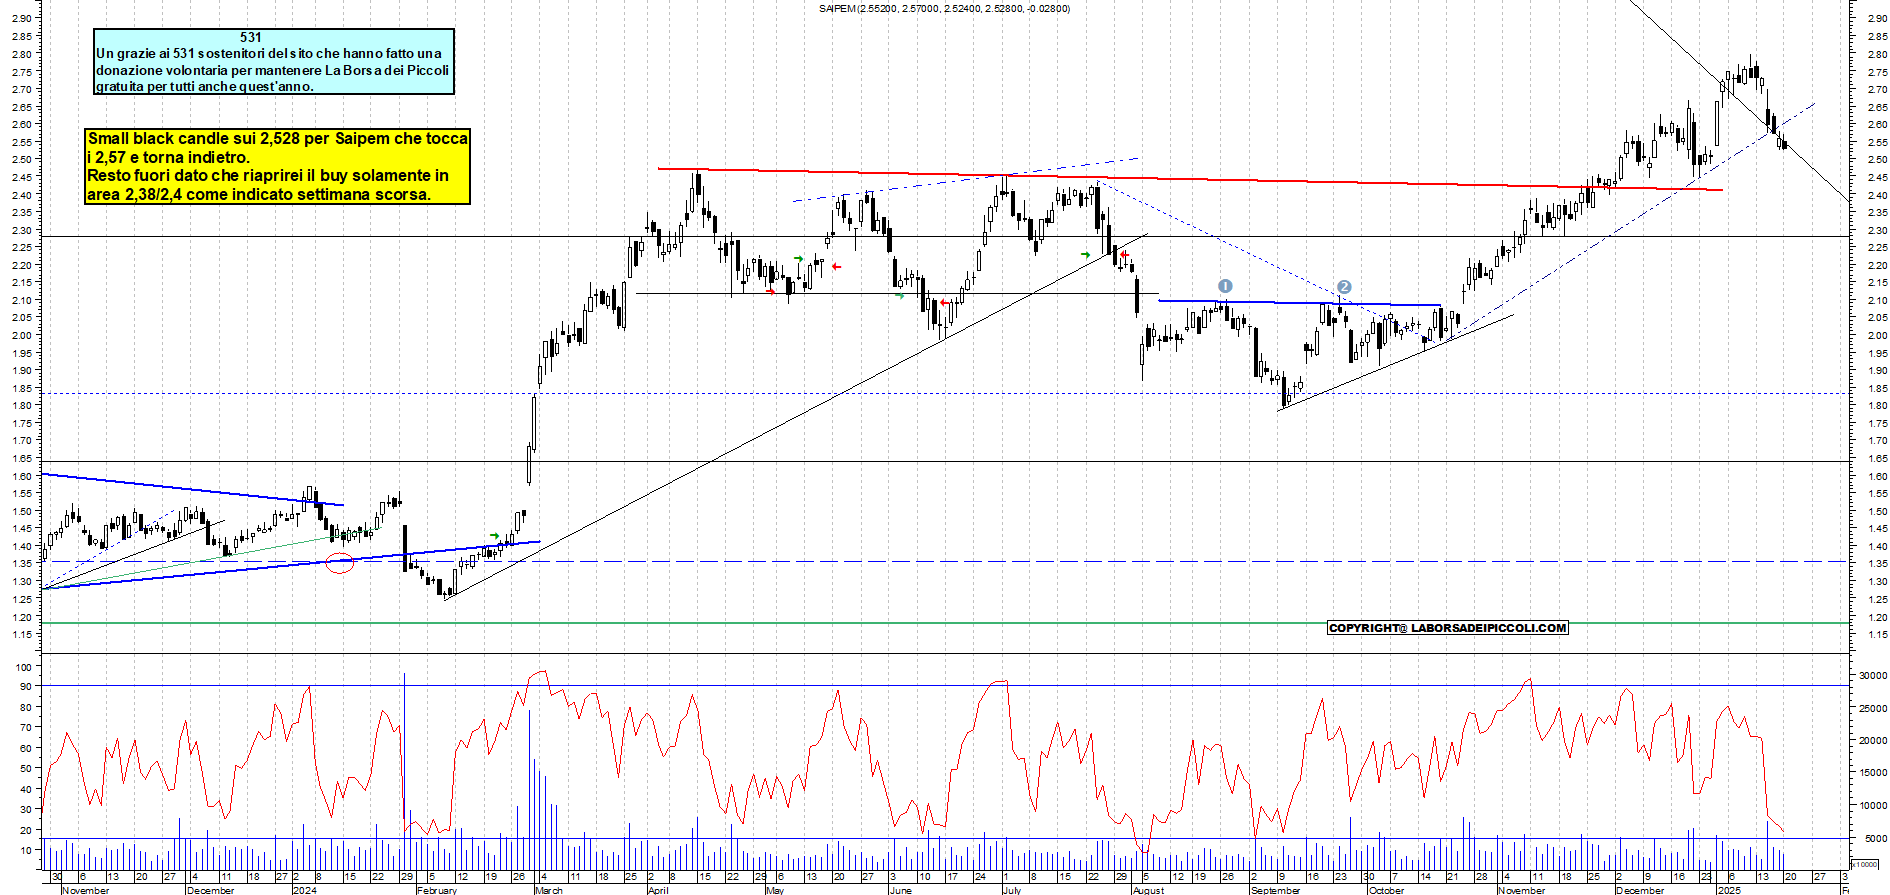Click the 'February' month label
Viewport: 1890px width, 895px height.
pyautogui.click(x=437, y=890)
